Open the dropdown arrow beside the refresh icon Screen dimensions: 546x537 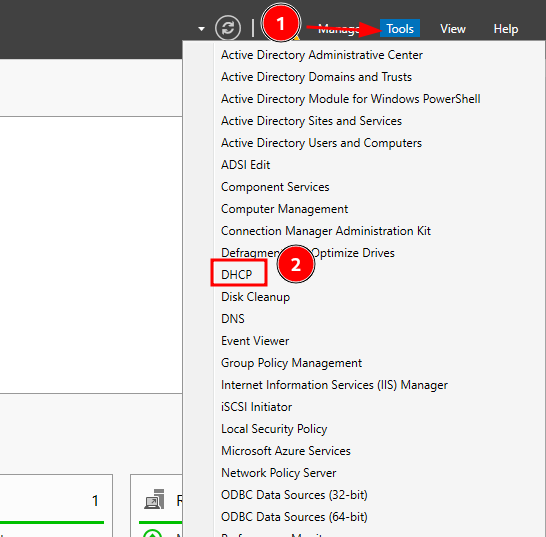[201, 29]
